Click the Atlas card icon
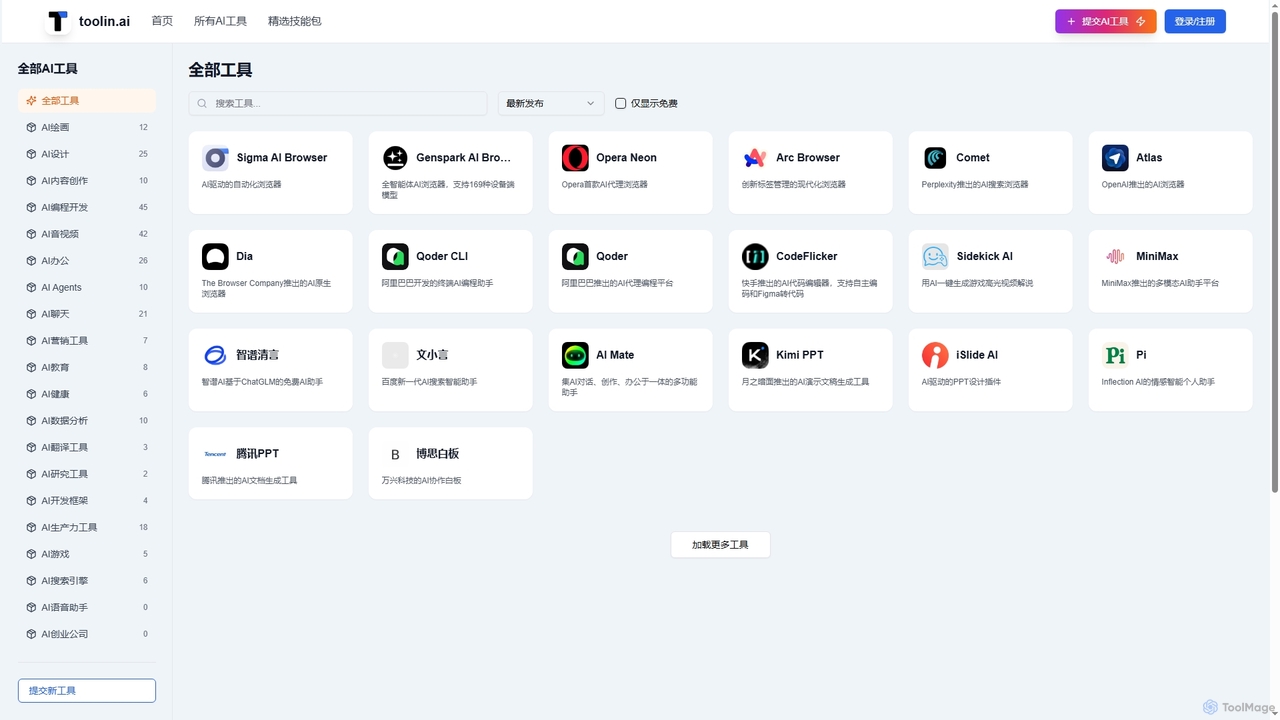The height and width of the screenshot is (720, 1280). pyautogui.click(x=1115, y=158)
